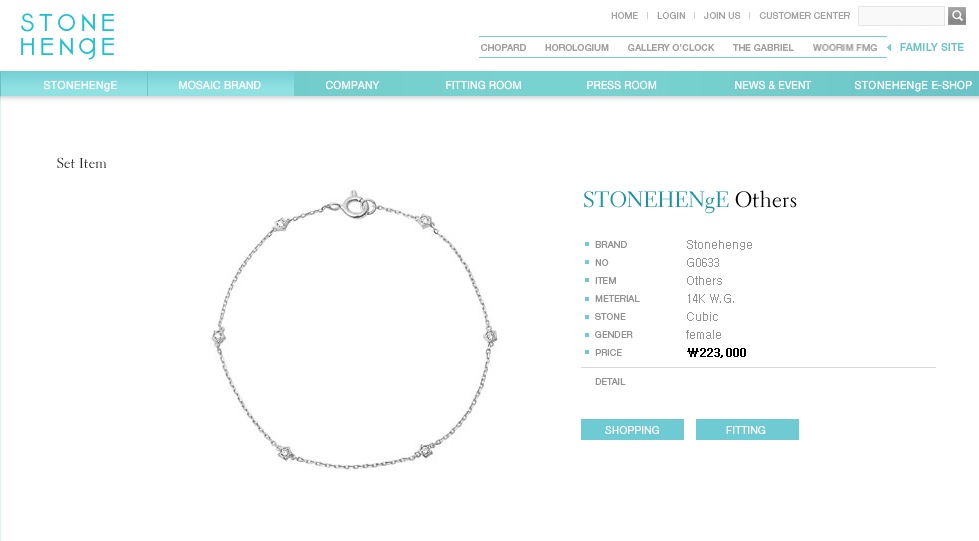
Task: Open the CUSTOMER CENTER link
Action: tap(804, 16)
